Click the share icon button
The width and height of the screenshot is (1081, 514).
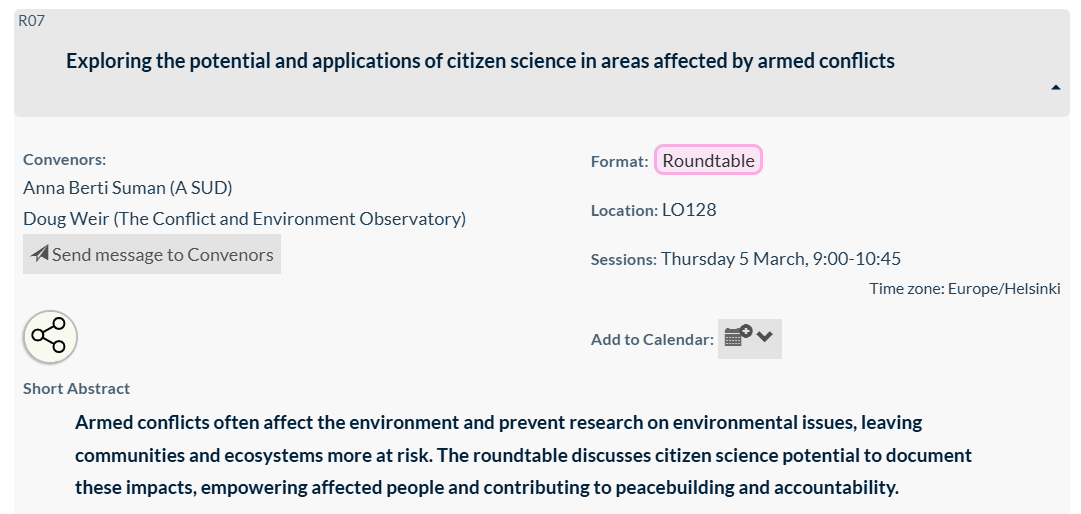click(50, 337)
